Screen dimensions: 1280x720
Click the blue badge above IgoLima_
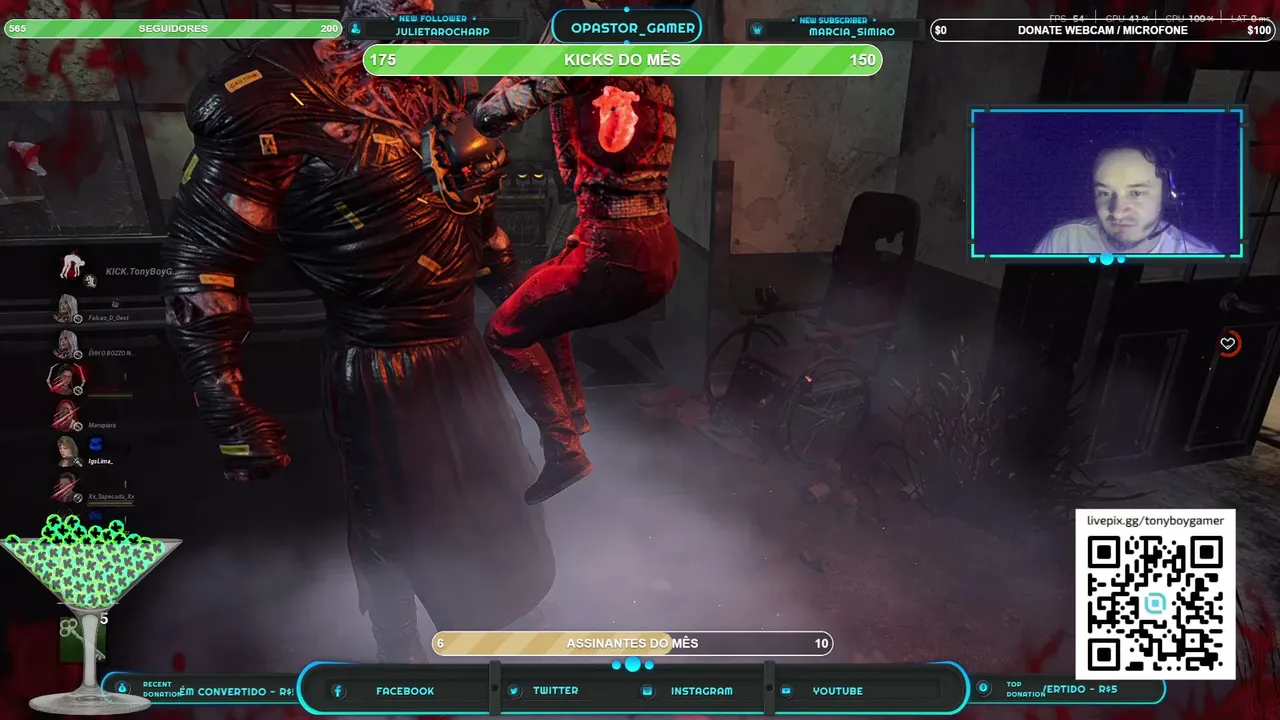(95, 444)
